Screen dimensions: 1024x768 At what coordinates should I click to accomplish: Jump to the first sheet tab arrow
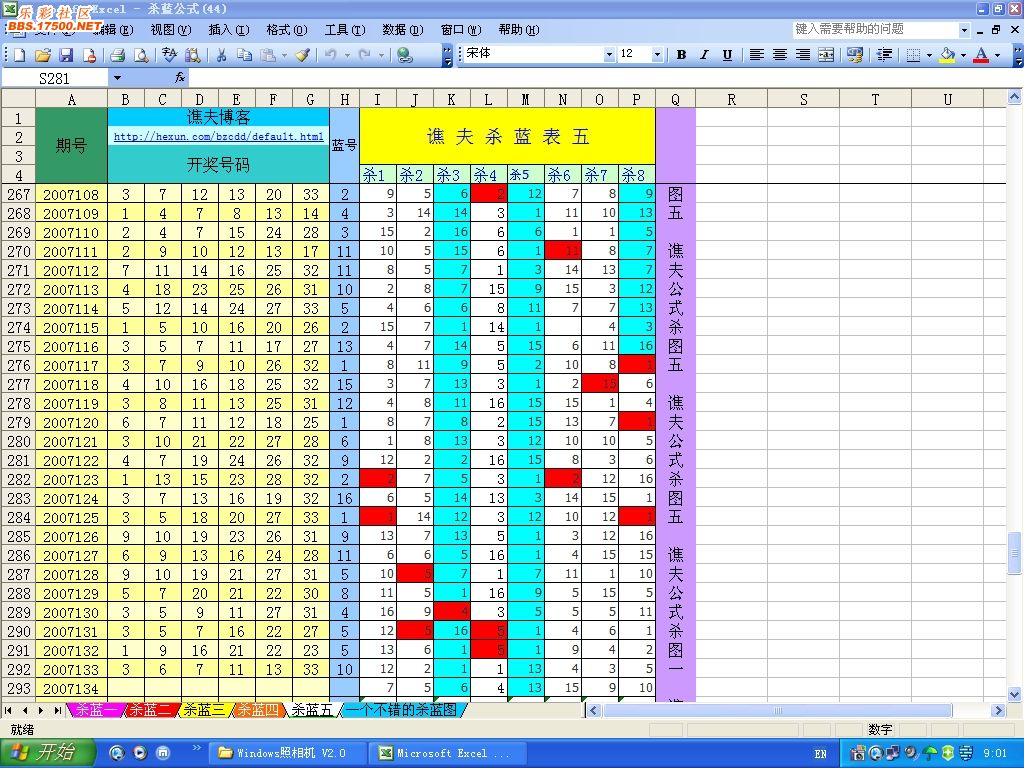tap(9, 710)
